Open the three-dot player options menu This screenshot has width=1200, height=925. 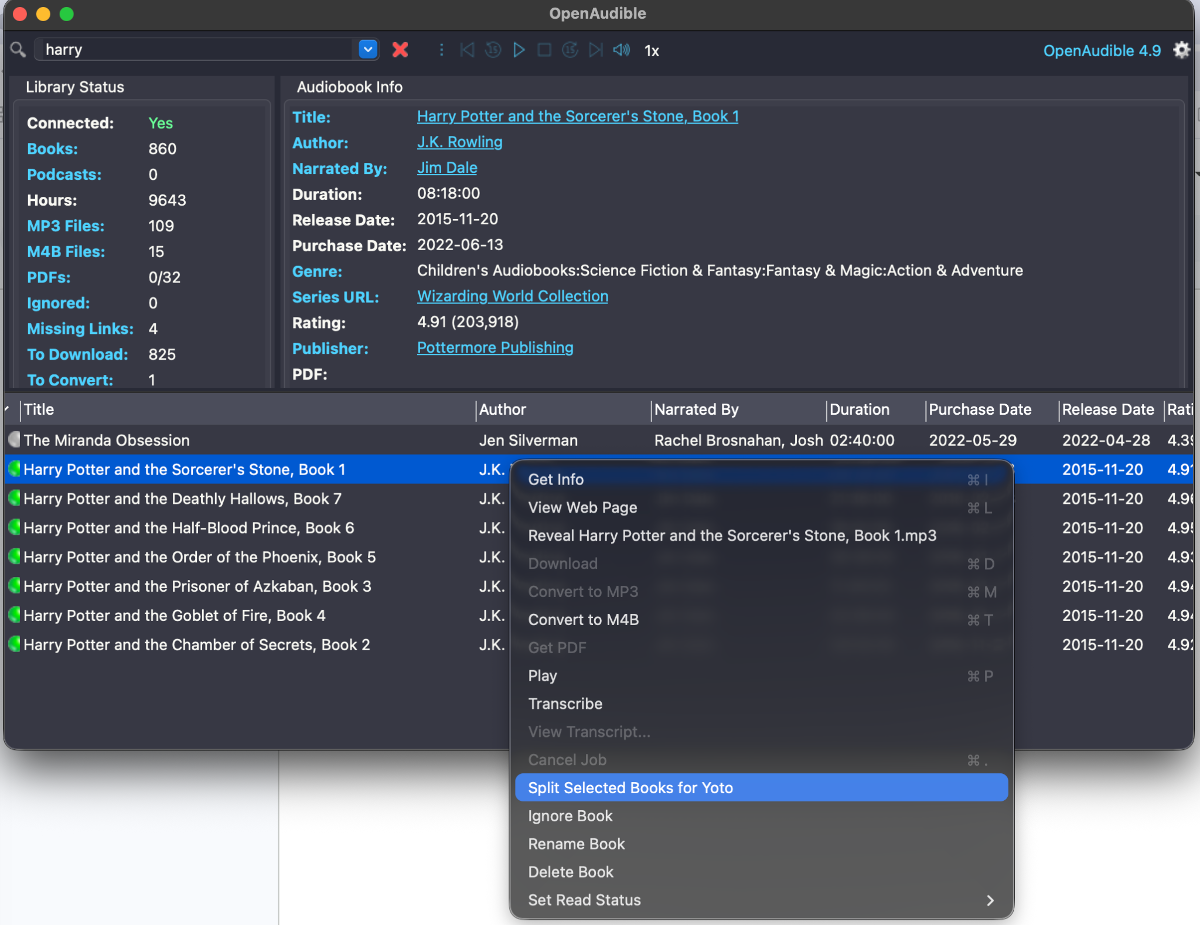pos(442,50)
